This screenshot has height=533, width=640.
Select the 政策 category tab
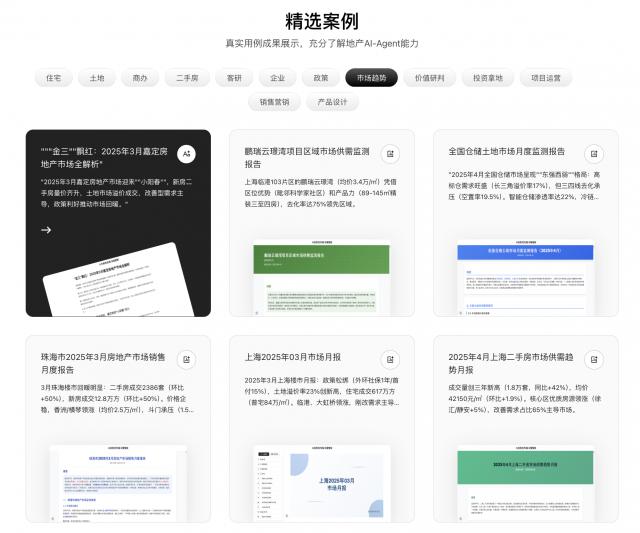[321, 78]
